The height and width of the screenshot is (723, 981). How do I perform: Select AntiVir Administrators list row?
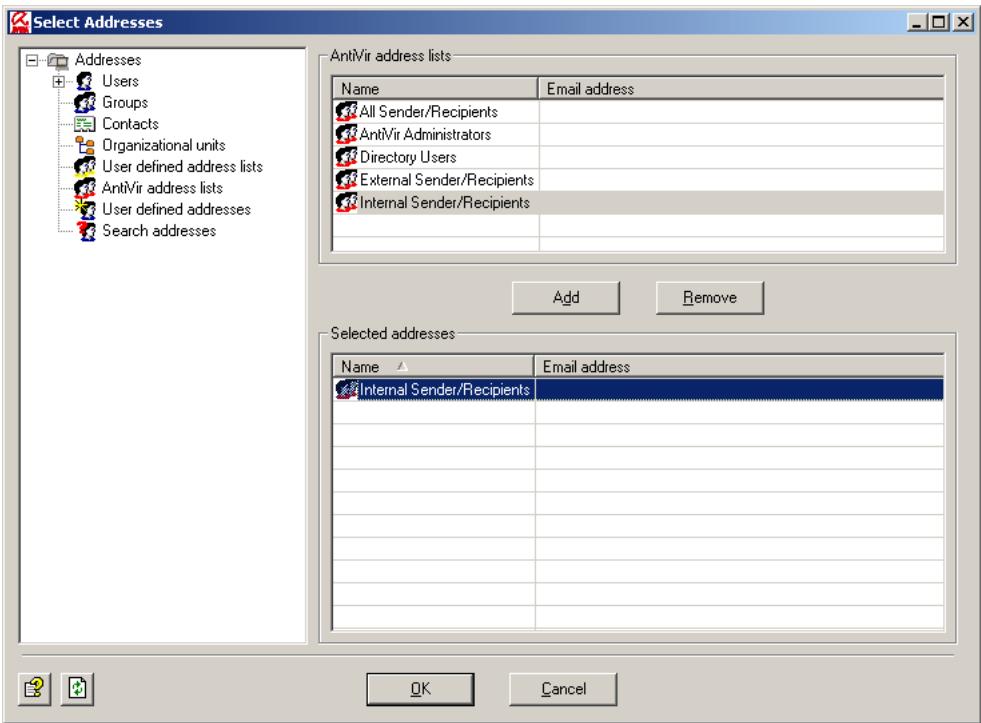(638, 134)
